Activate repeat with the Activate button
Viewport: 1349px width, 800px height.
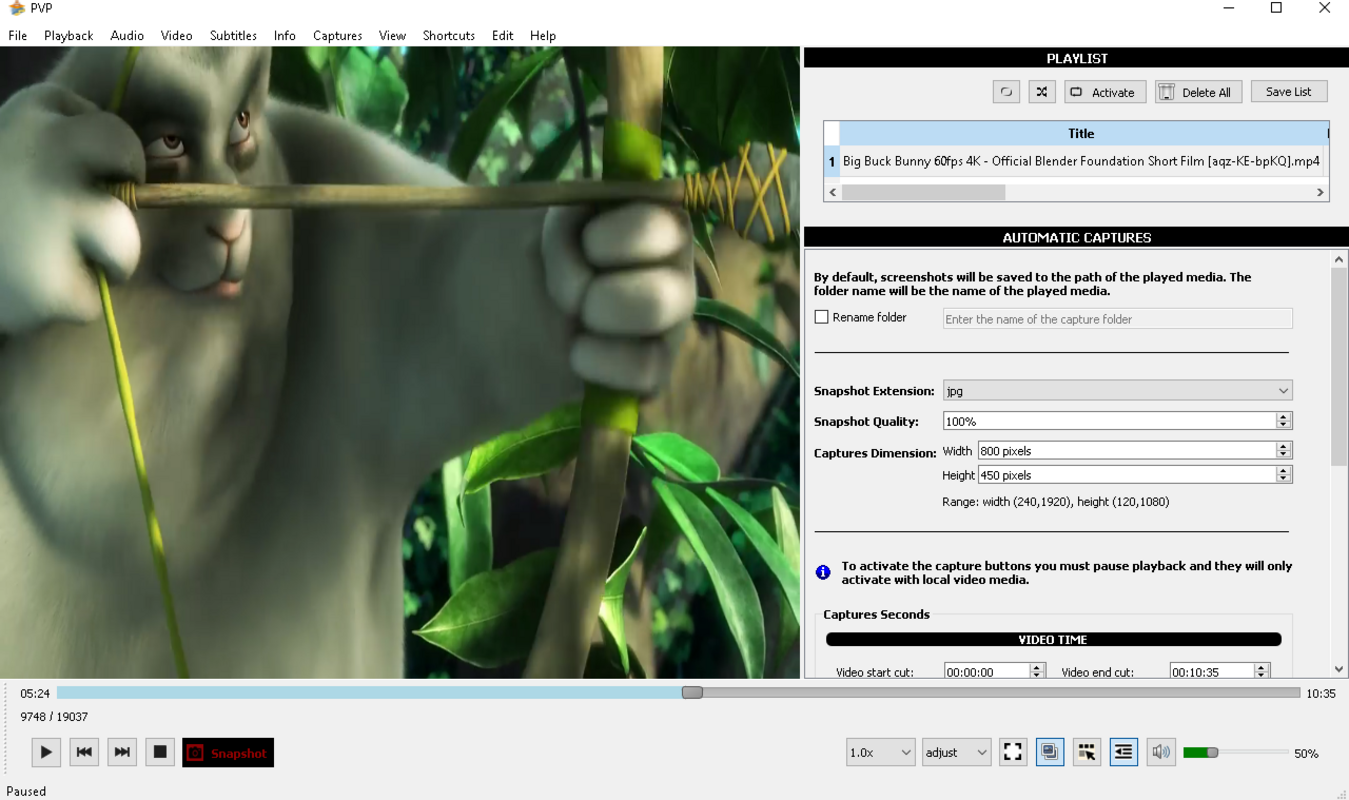1105,92
